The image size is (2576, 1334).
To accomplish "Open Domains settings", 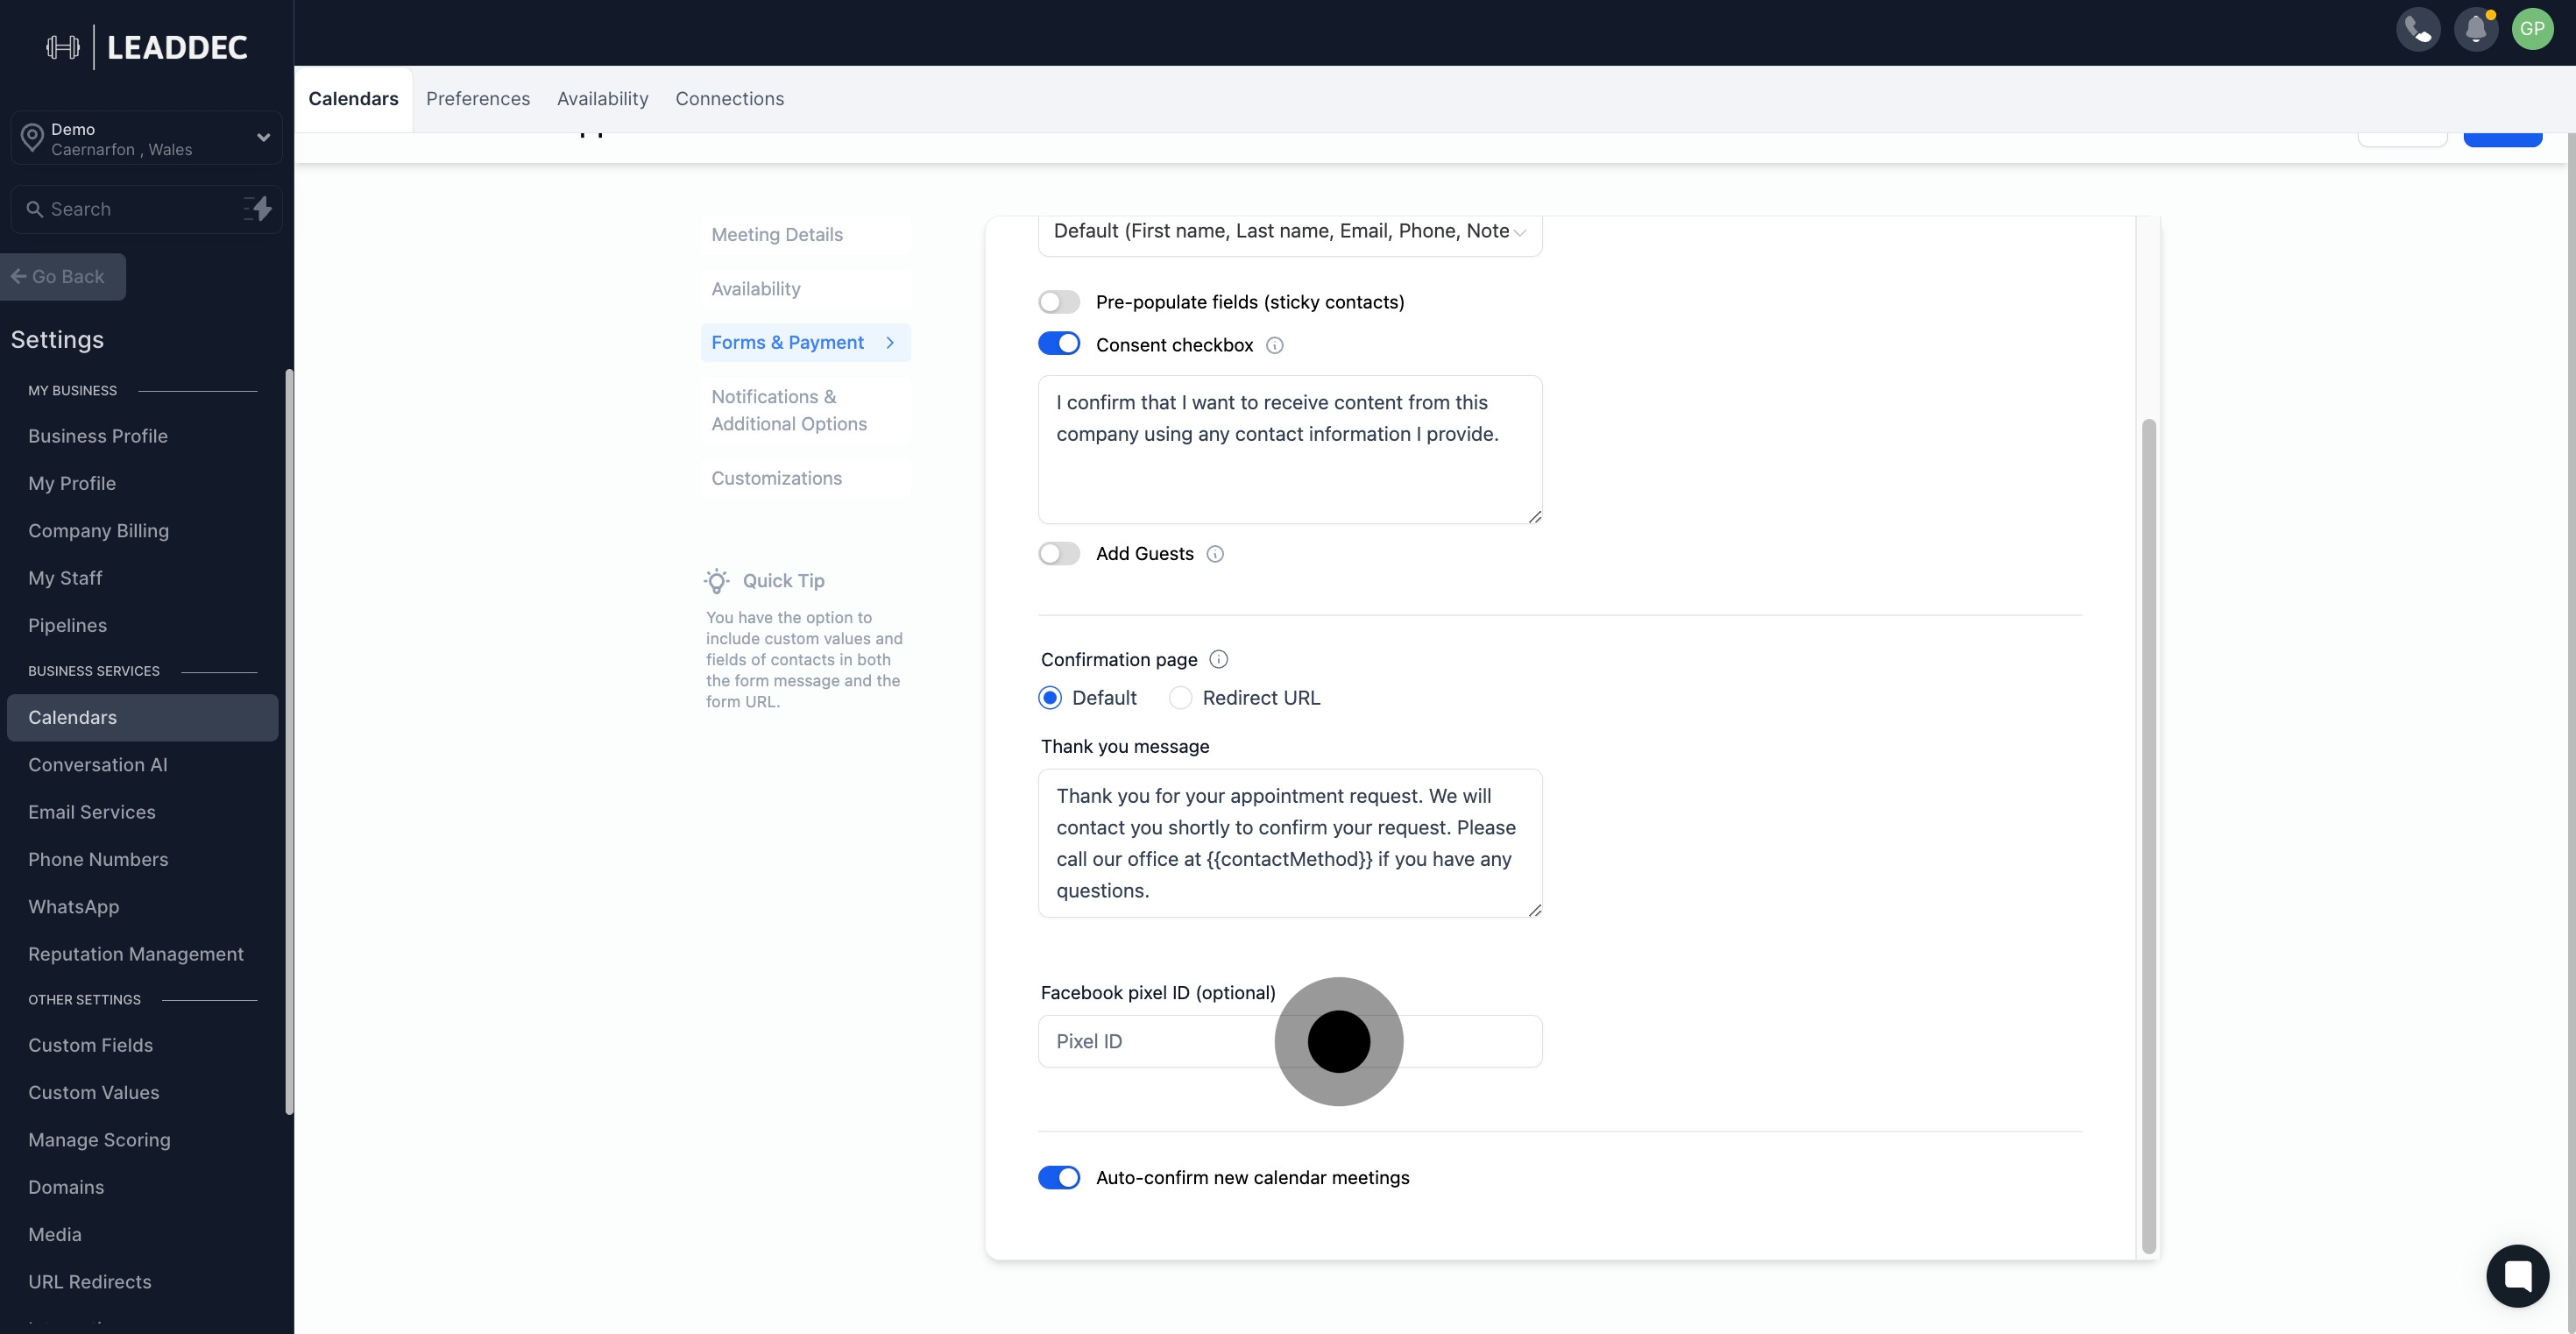I will [66, 1187].
